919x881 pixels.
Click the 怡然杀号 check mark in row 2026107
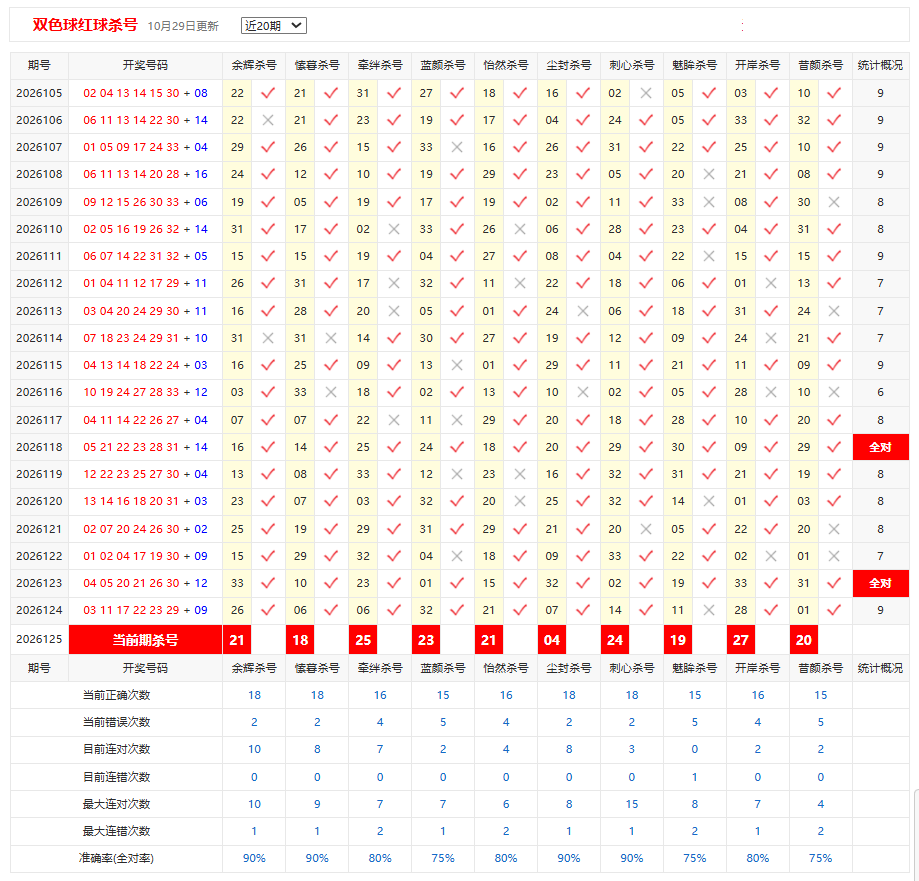click(x=520, y=147)
